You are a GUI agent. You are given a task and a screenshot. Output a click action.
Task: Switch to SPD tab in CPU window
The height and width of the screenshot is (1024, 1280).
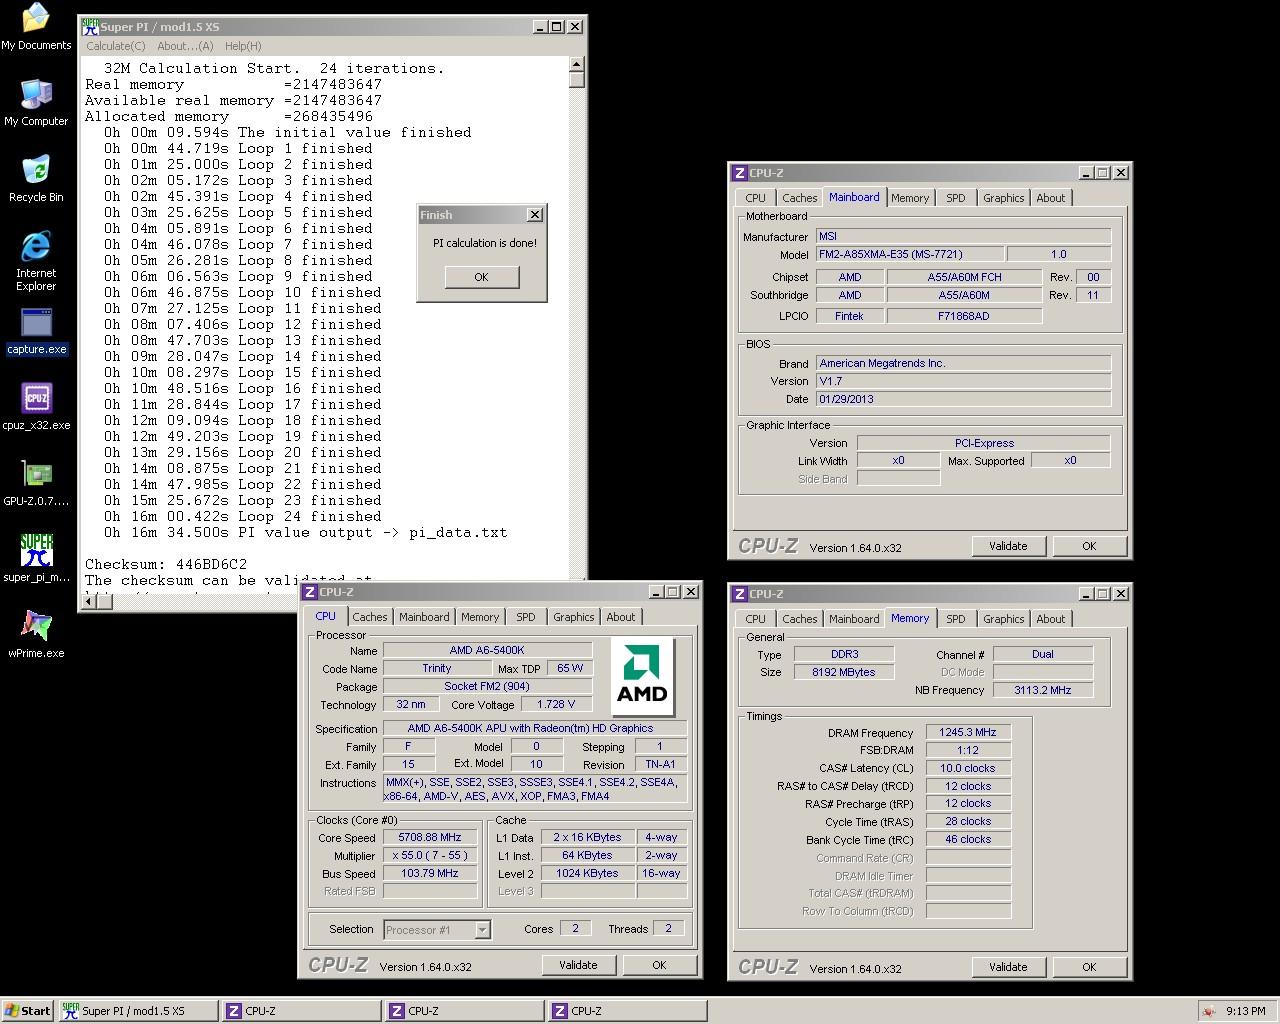pyautogui.click(x=526, y=617)
